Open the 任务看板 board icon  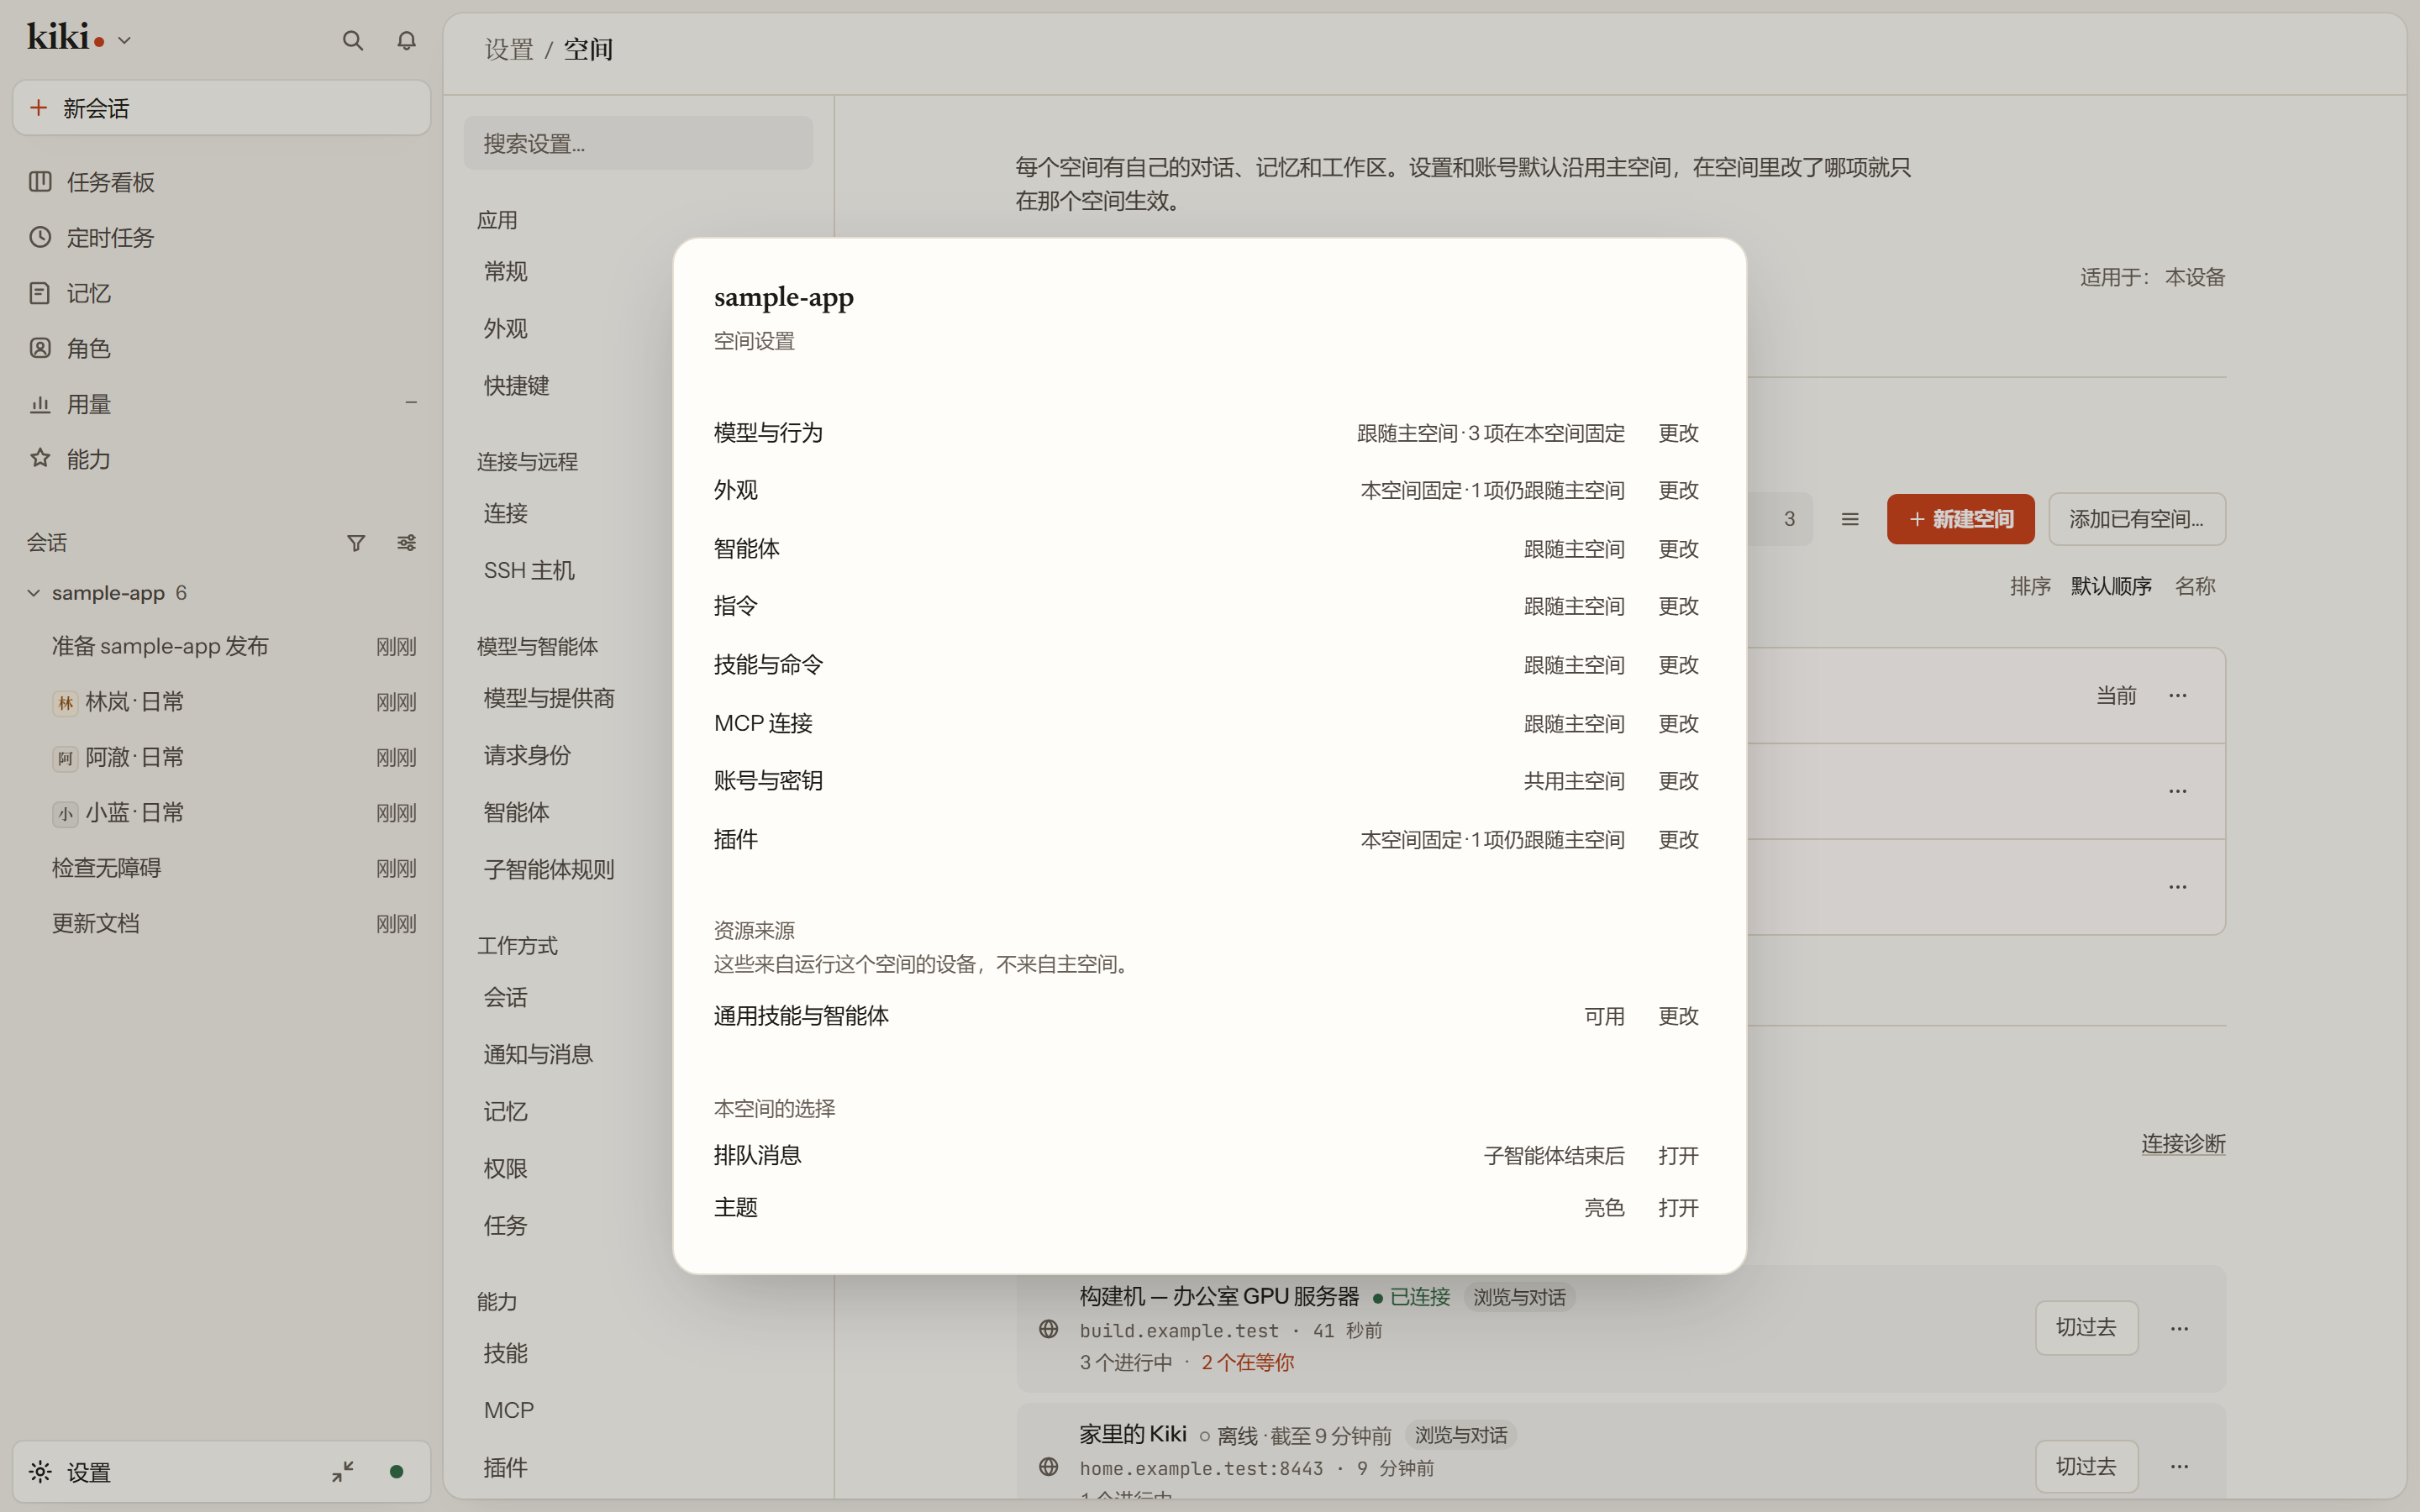[x=40, y=181]
